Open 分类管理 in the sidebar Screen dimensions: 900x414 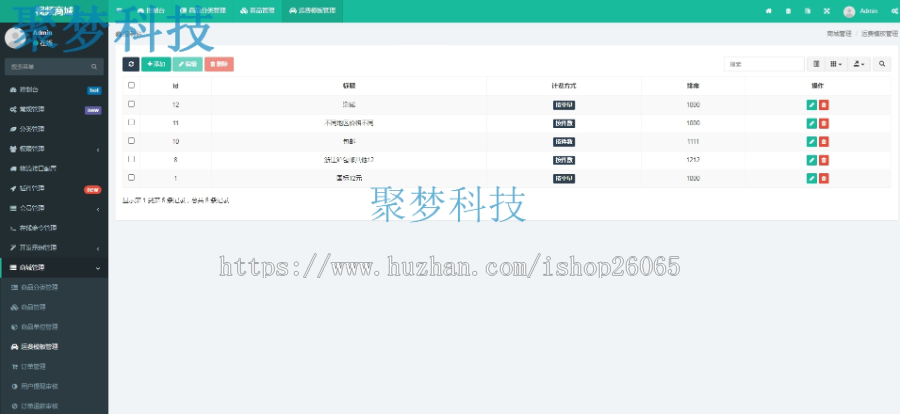[x=54, y=129]
